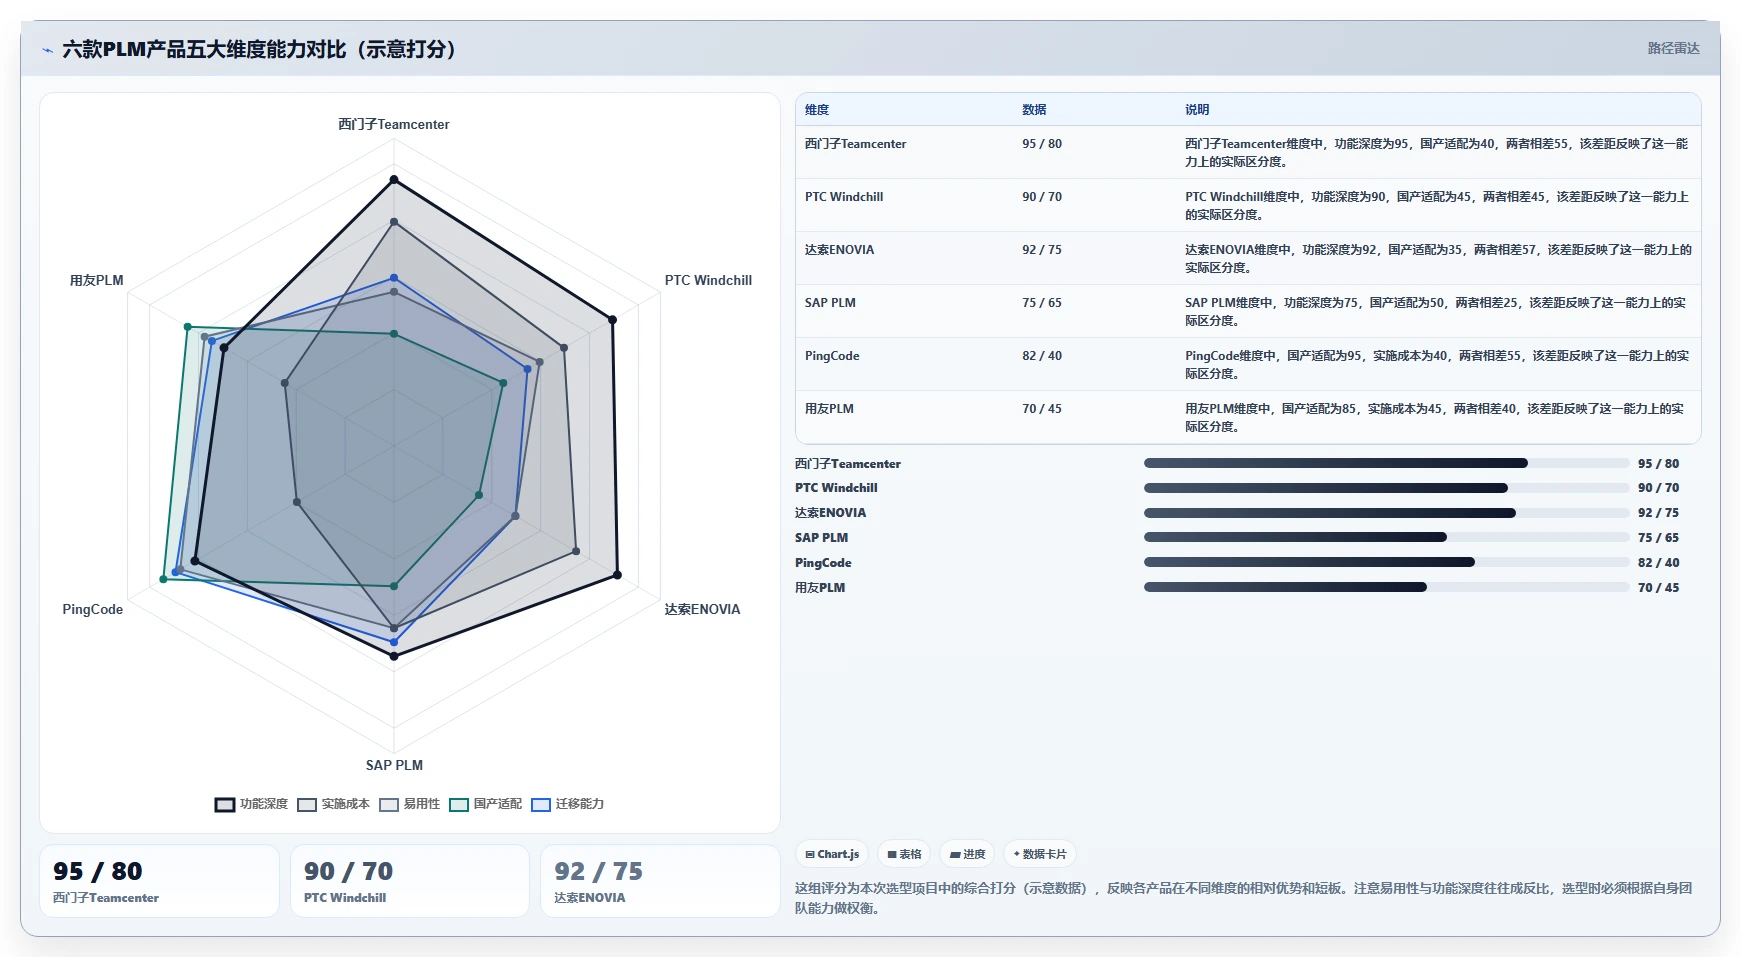
Task: Click the 用友PLM description text in 说明 column
Action: point(1434,418)
